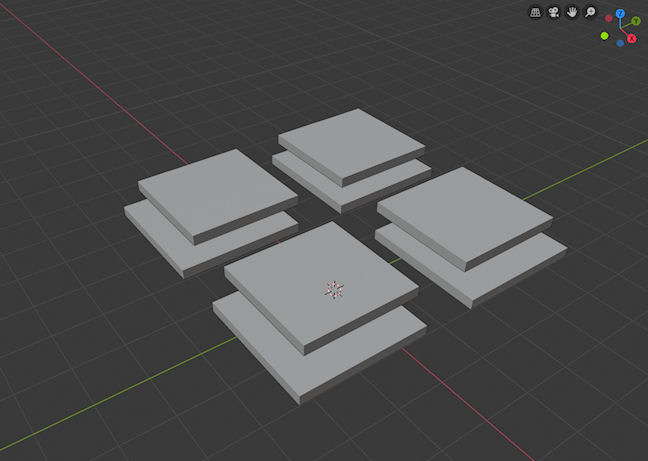Click the magnifier zoom view icon
Viewport: 648px width, 461px height.
coord(590,13)
